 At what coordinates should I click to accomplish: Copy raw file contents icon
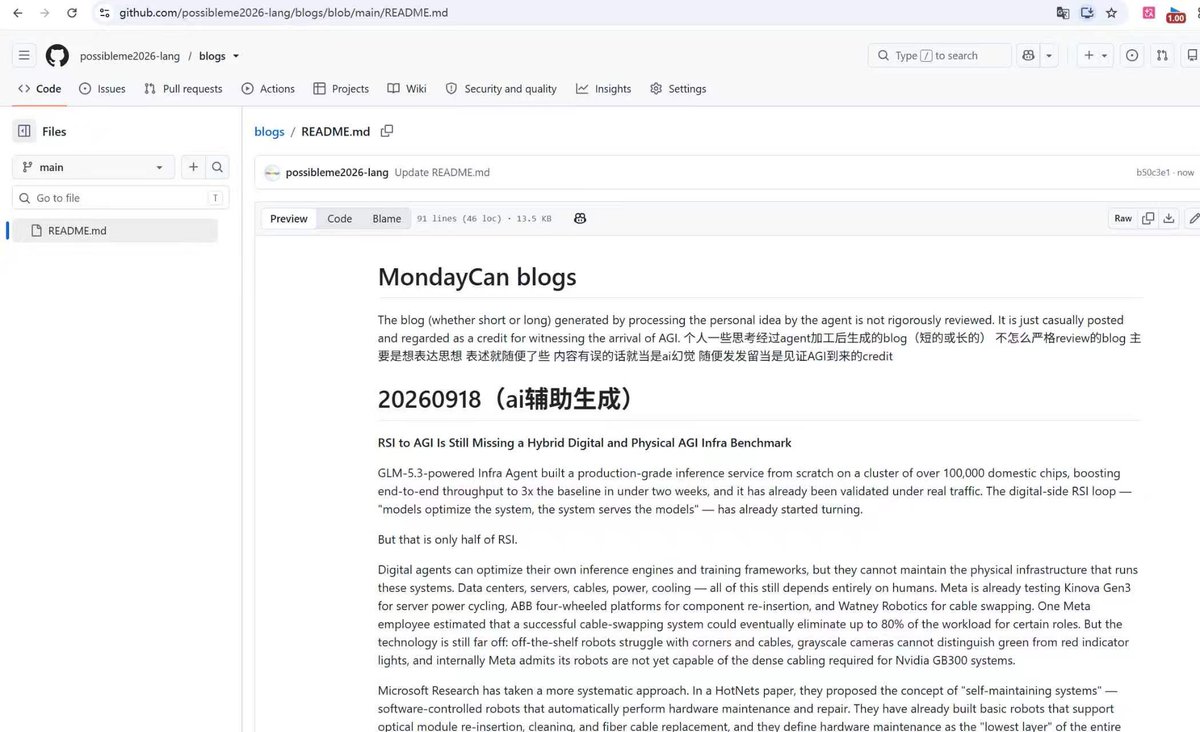tap(1148, 218)
